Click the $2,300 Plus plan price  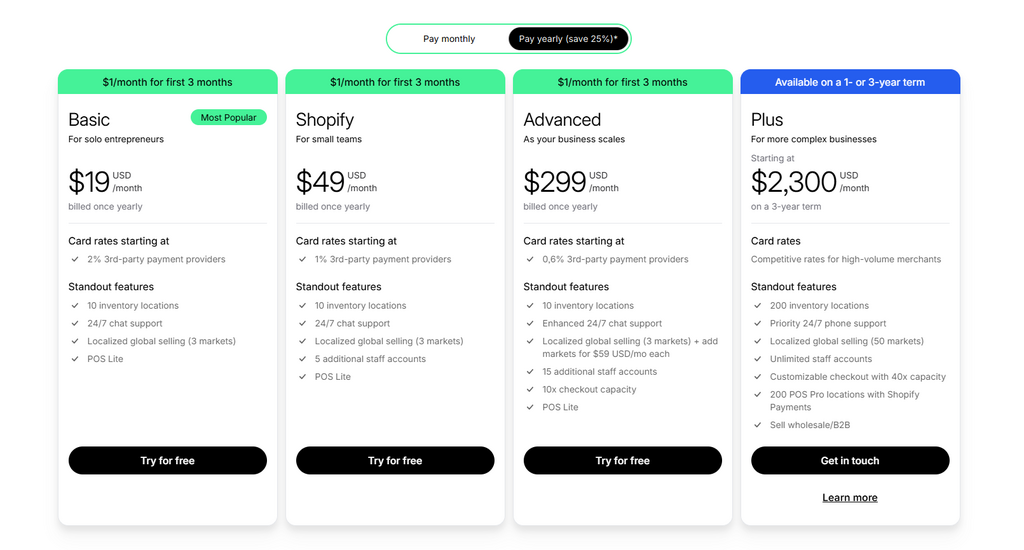point(793,182)
